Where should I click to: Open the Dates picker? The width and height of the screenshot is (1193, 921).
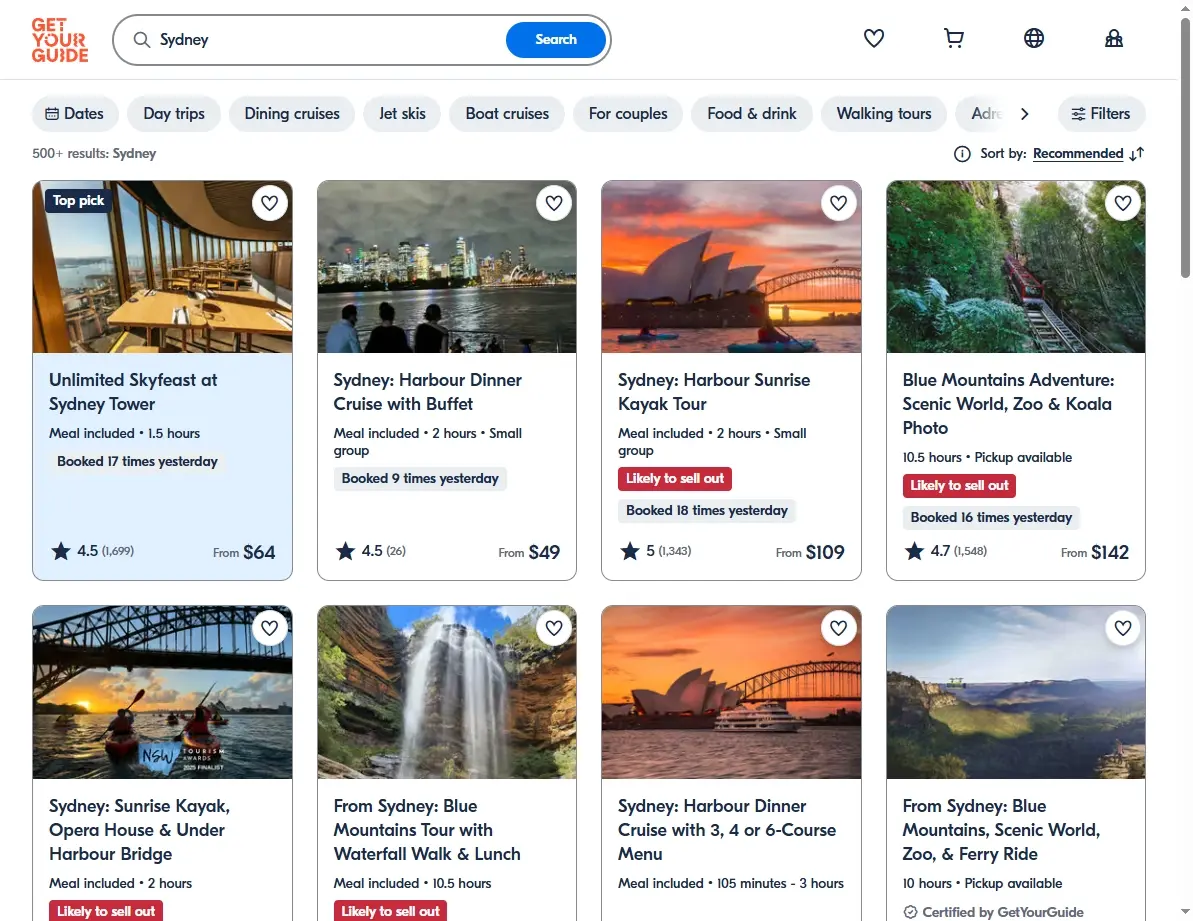[x=75, y=113]
